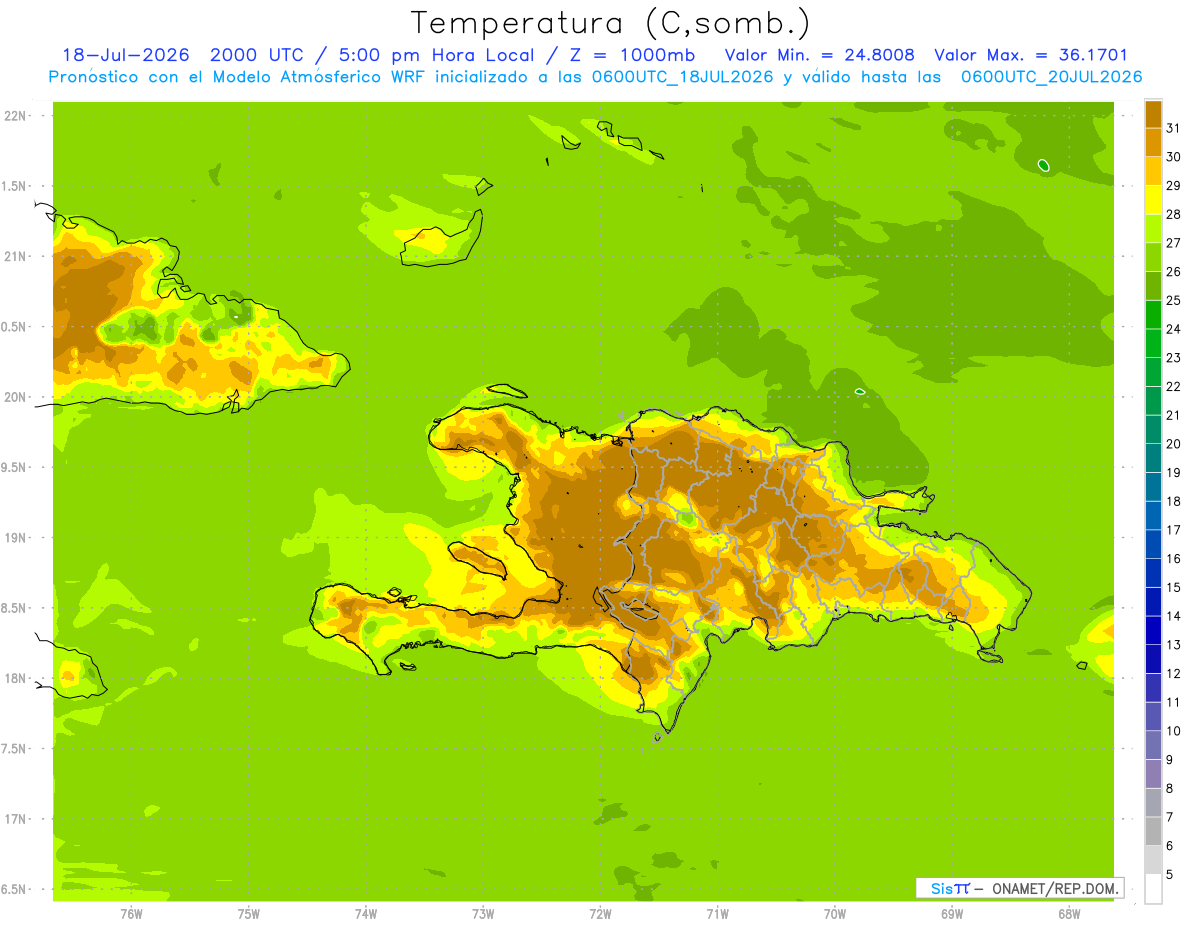Click the "19N" latitude axis label
The width and height of the screenshot is (1200, 927).
[15, 538]
